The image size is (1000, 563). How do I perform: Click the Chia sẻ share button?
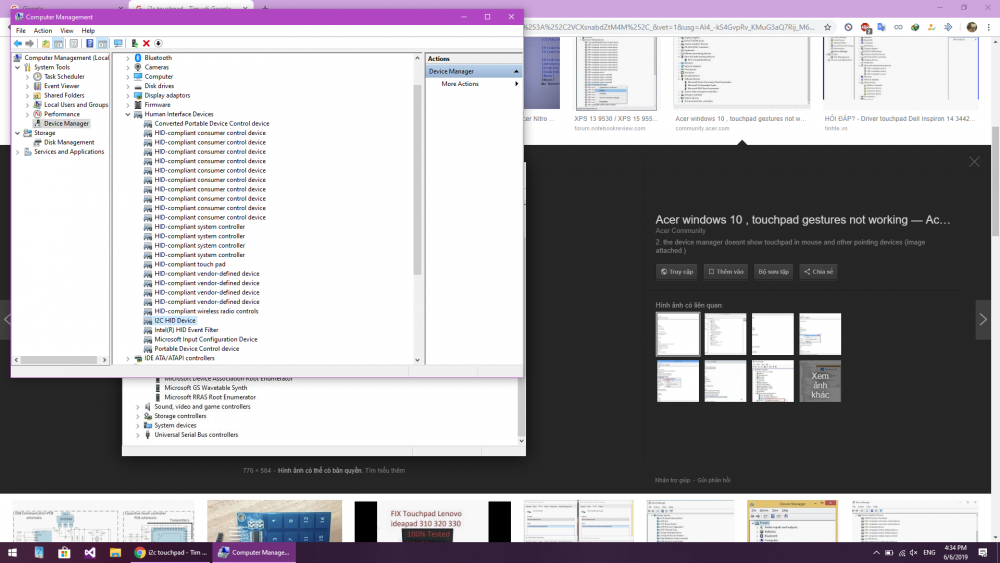click(817, 271)
